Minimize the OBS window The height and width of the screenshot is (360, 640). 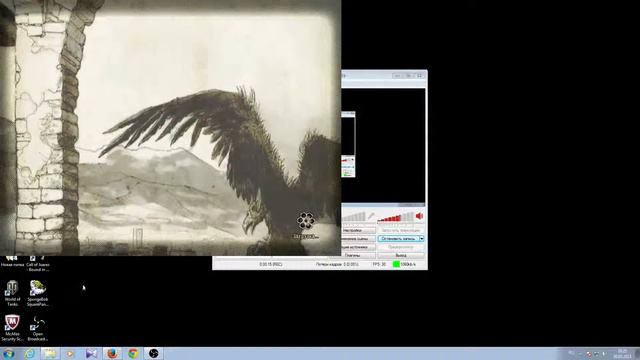point(397,76)
